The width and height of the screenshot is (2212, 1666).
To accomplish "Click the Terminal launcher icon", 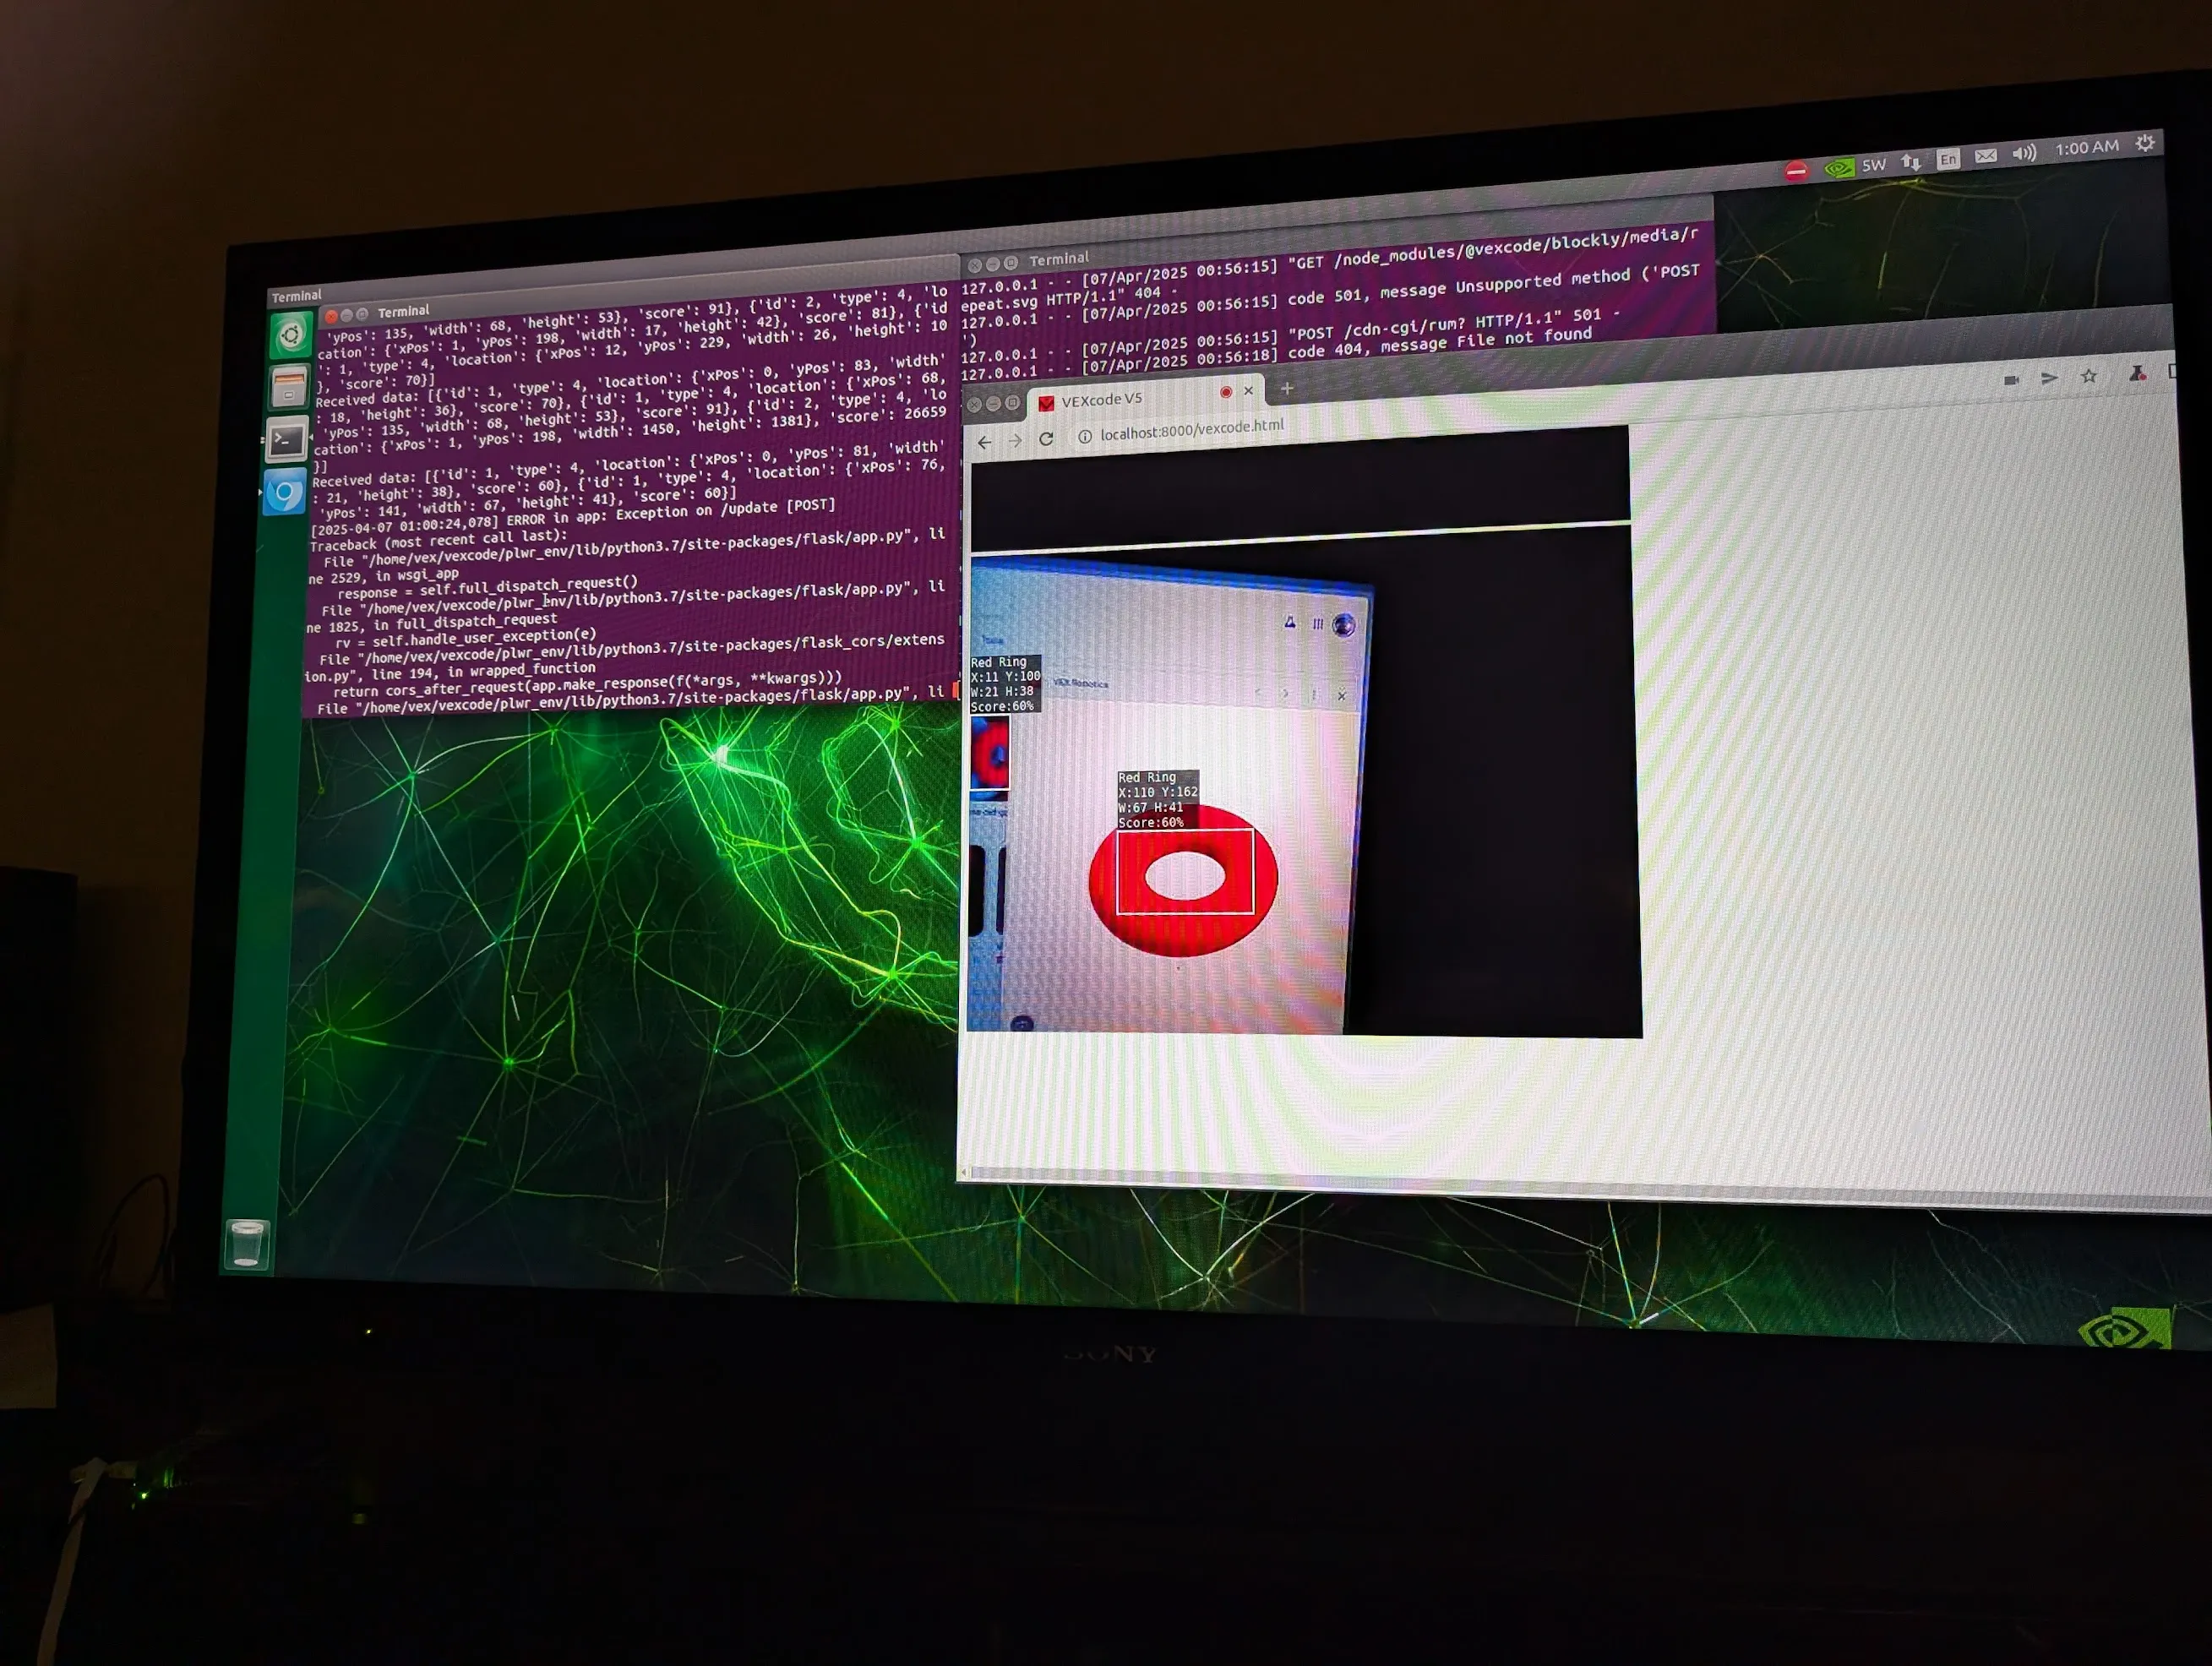I will tap(286, 441).
